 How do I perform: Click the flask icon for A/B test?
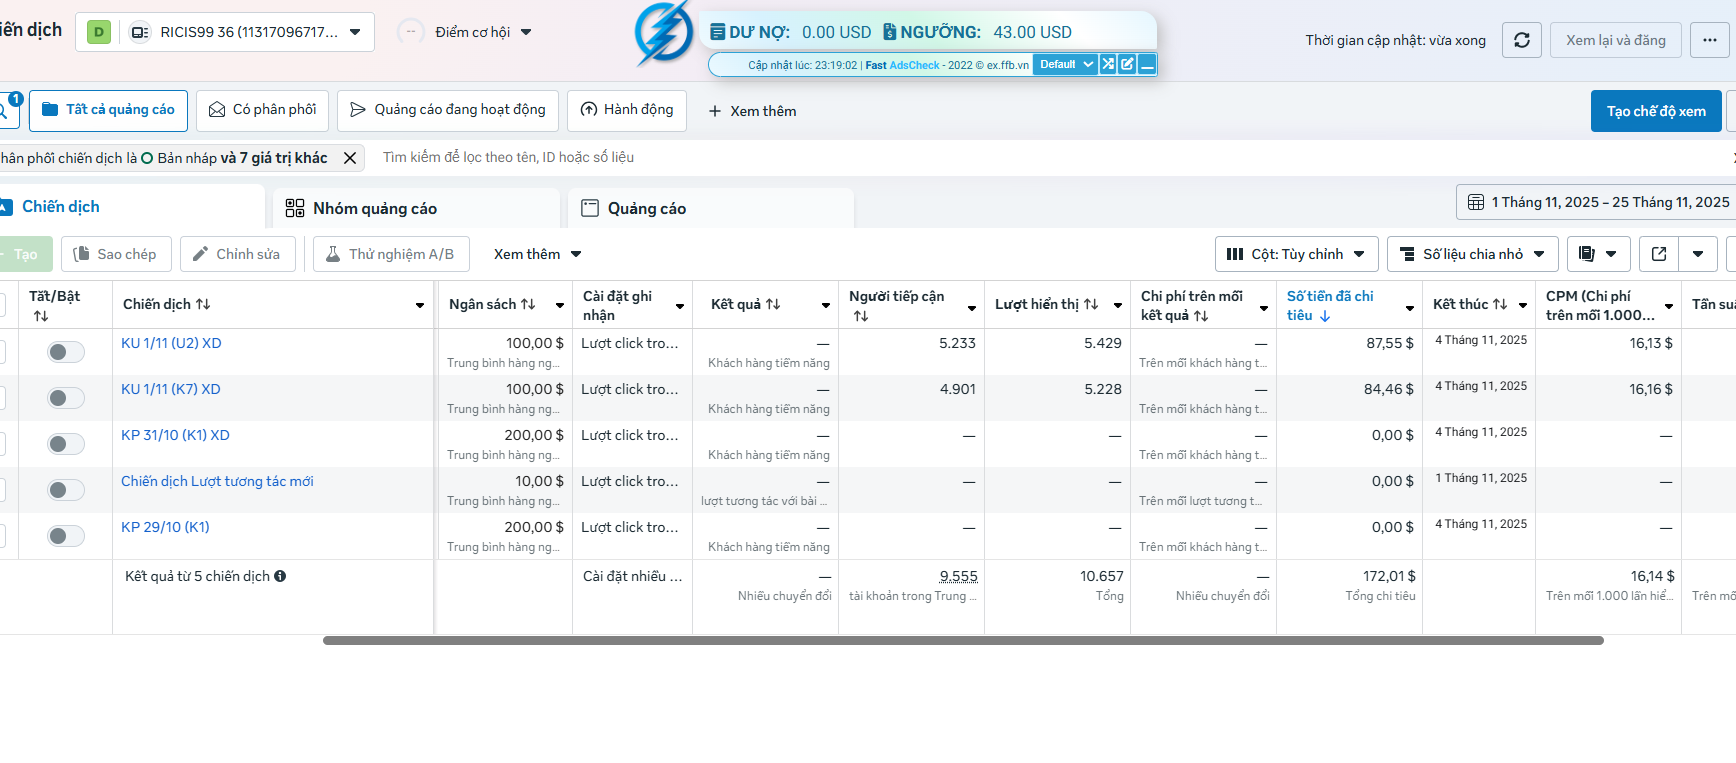(333, 254)
